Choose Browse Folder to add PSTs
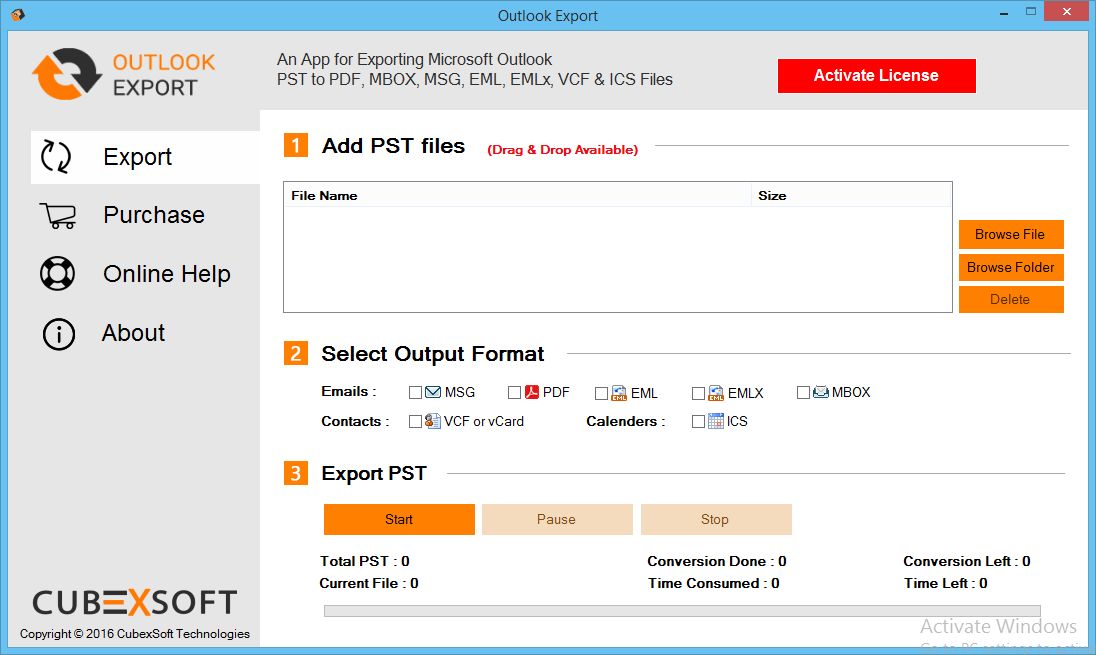The image size is (1096, 655). tap(1010, 267)
